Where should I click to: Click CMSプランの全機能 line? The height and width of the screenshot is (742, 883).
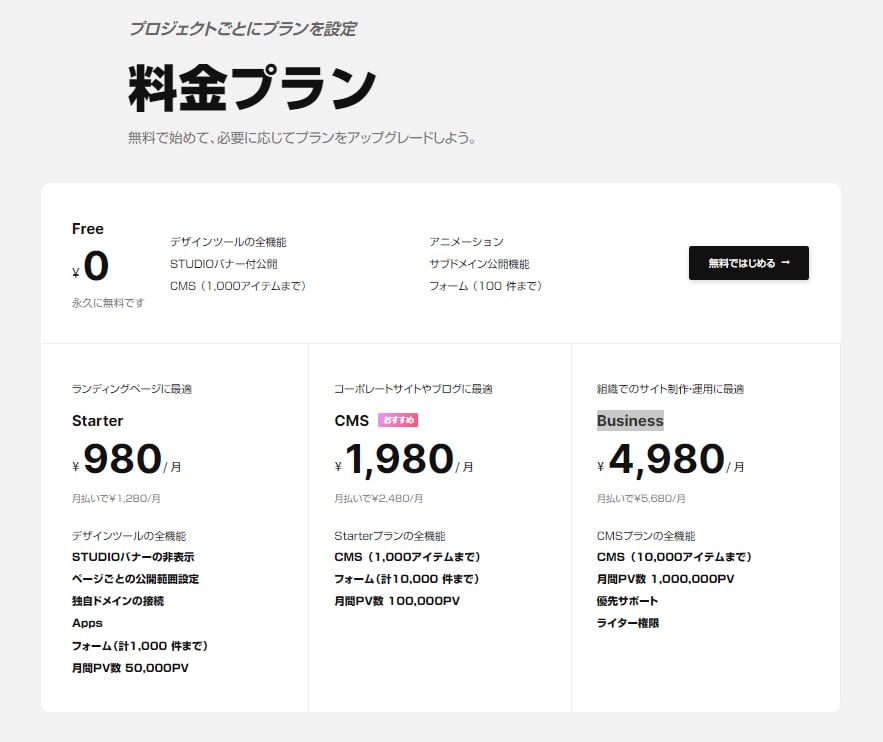(x=646, y=536)
